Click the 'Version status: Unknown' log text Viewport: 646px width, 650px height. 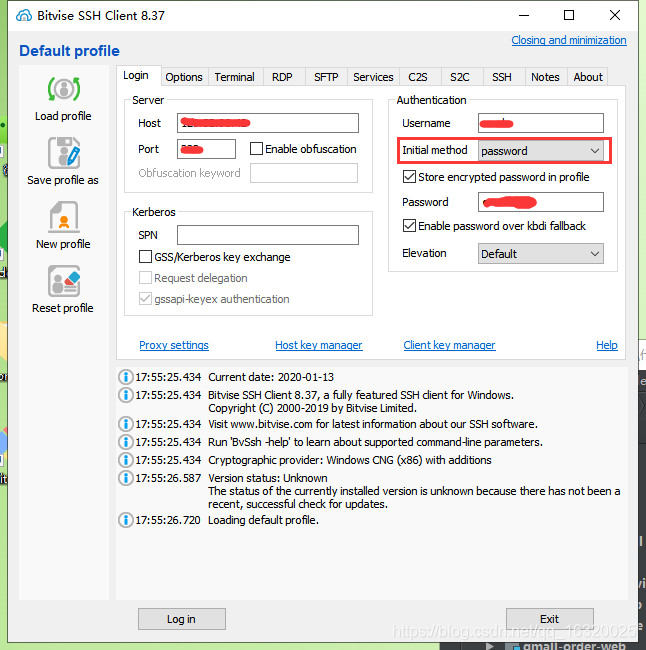[x=268, y=478]
